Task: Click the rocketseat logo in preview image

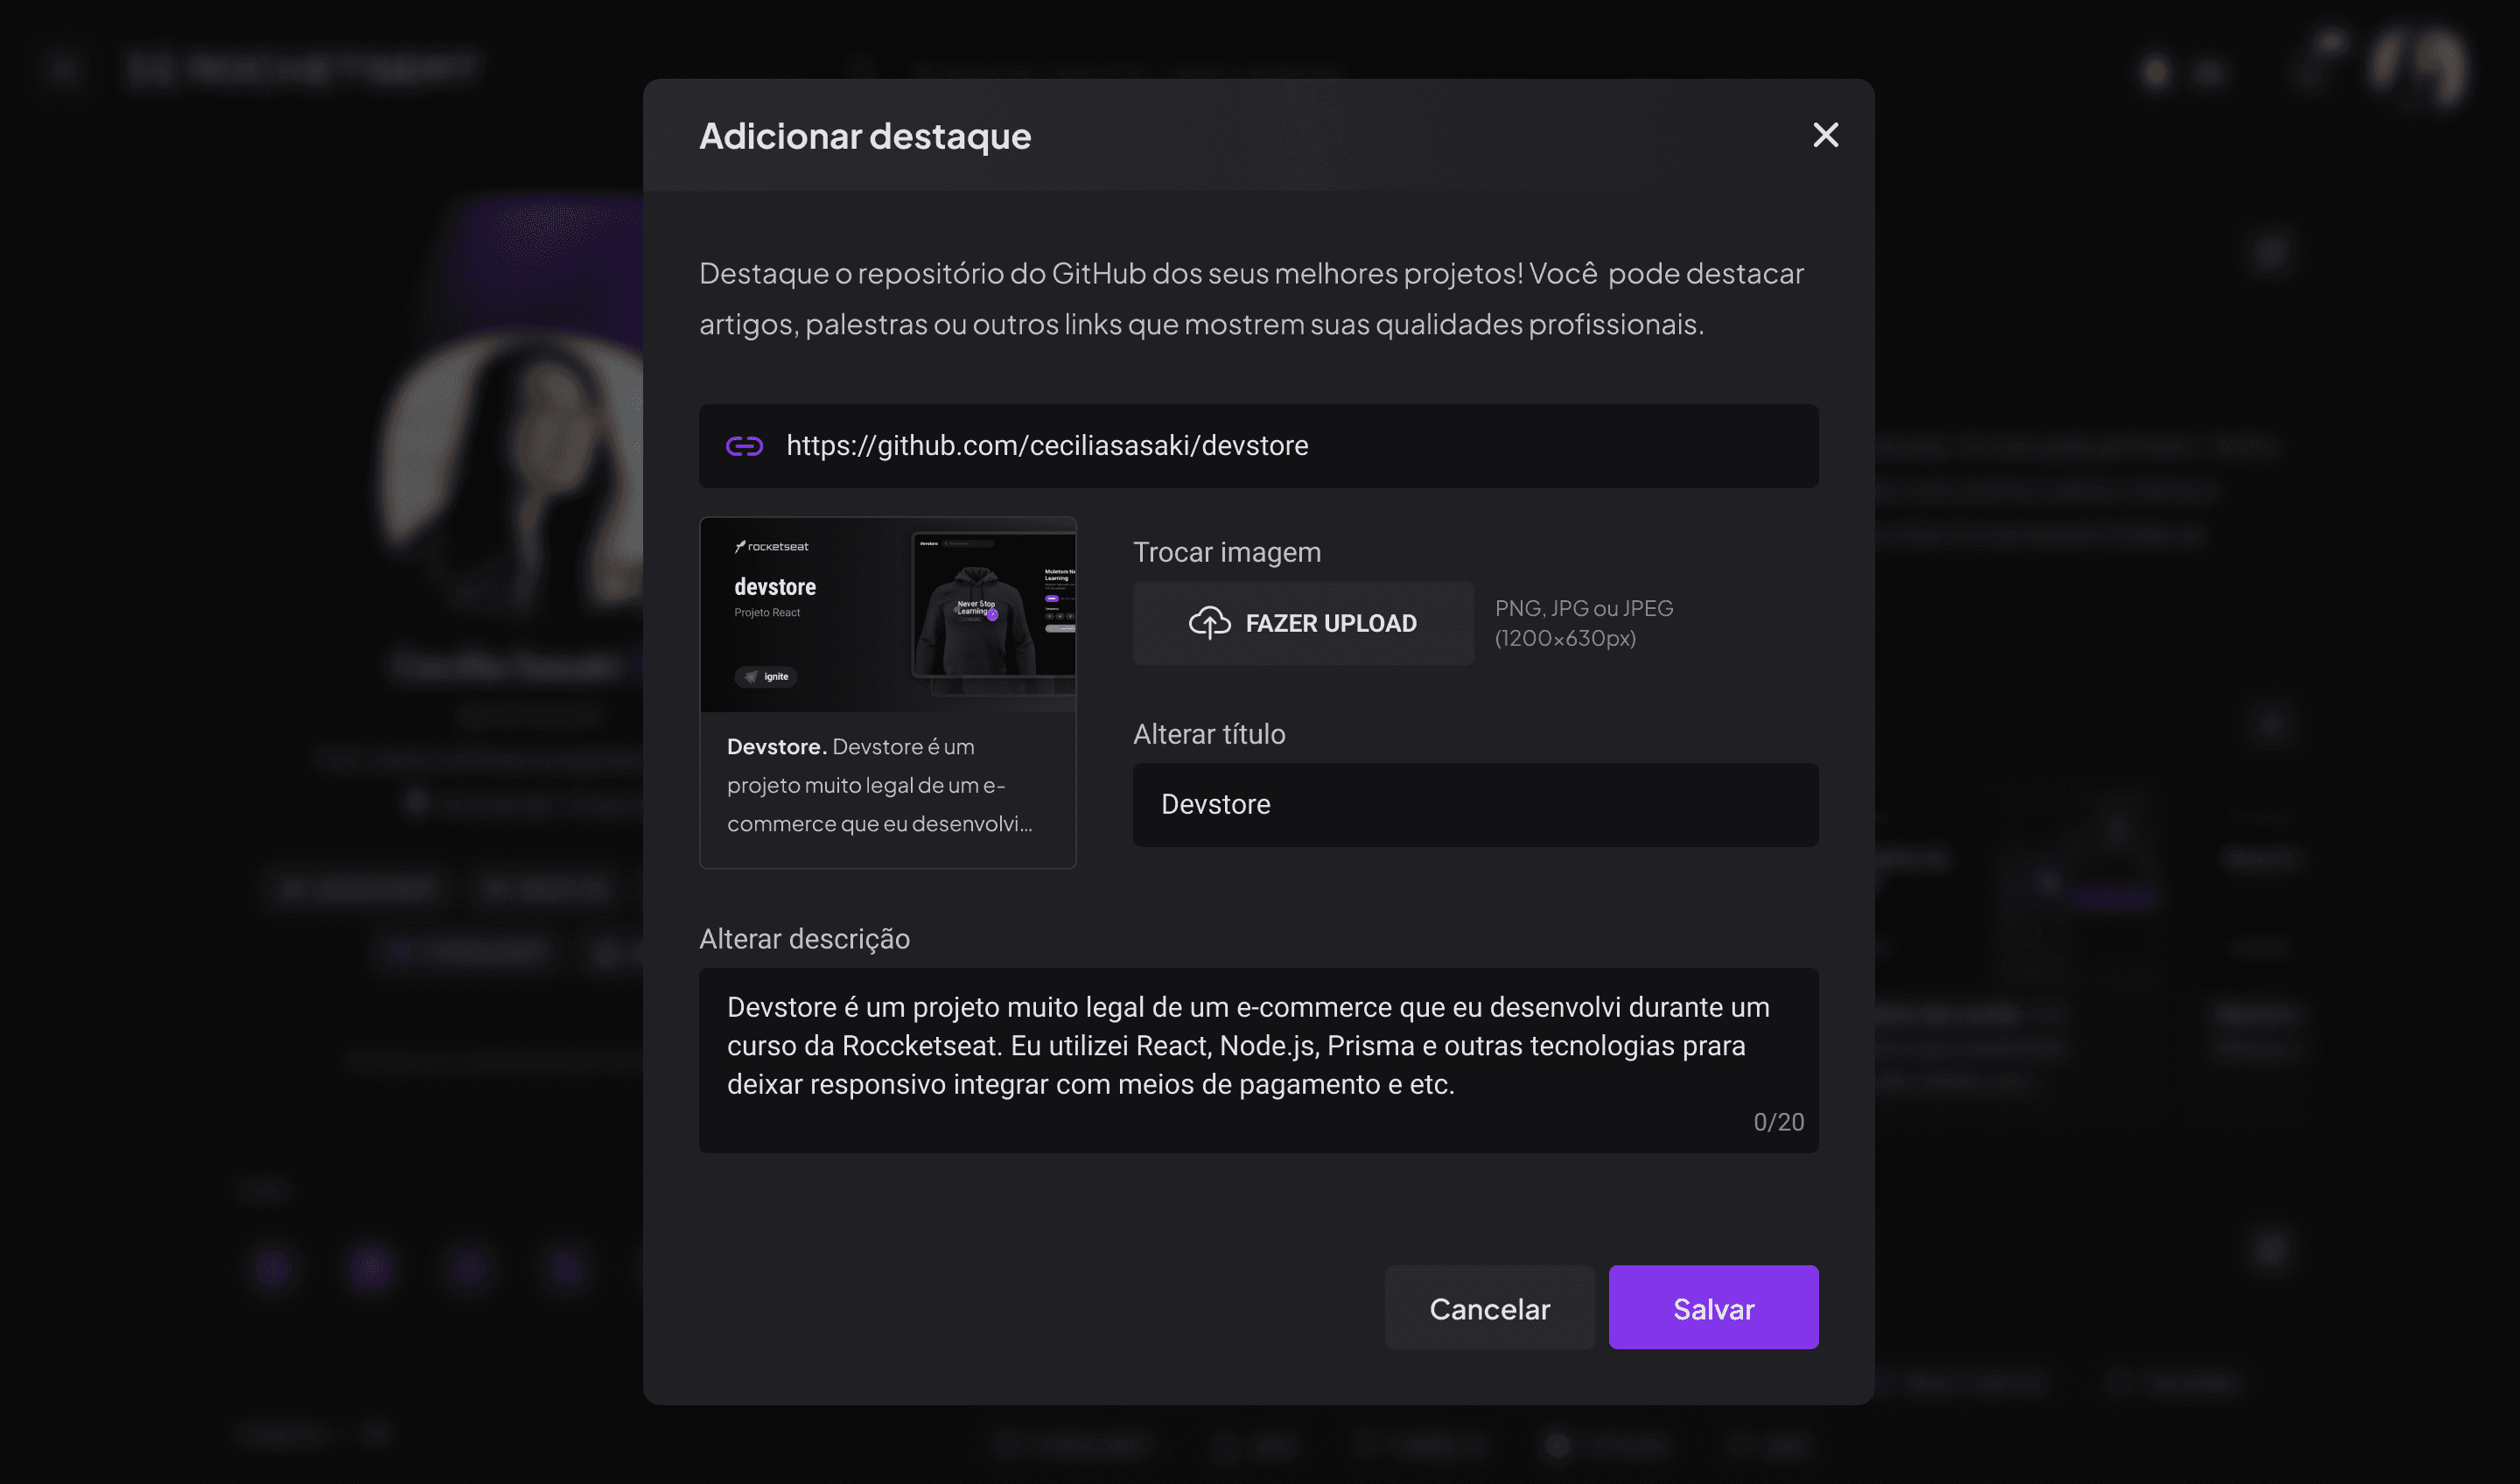Action: 772,546
